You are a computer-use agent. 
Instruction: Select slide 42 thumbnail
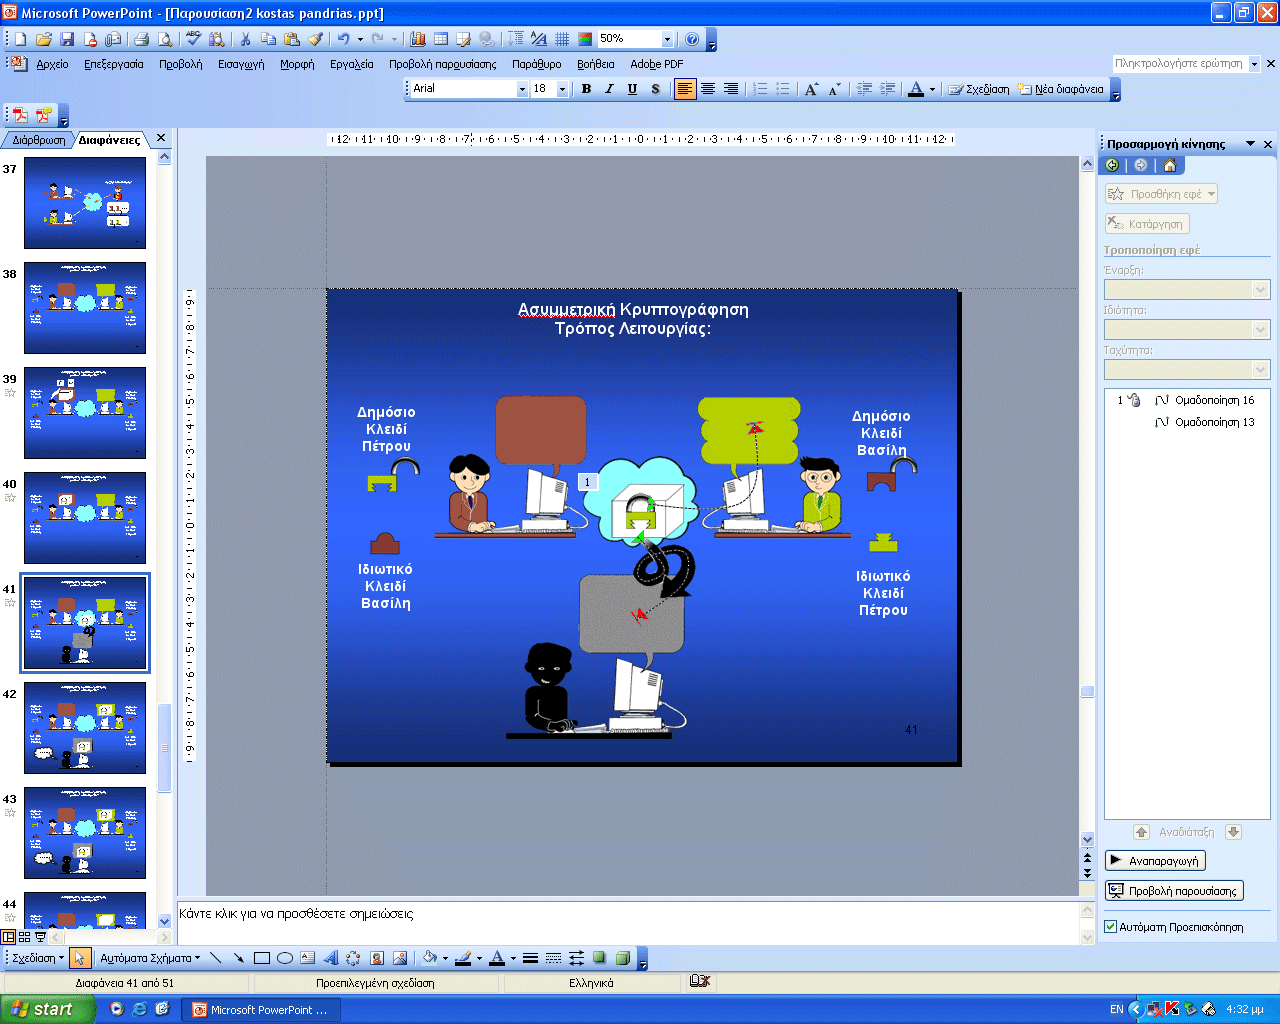click(85, 728)
